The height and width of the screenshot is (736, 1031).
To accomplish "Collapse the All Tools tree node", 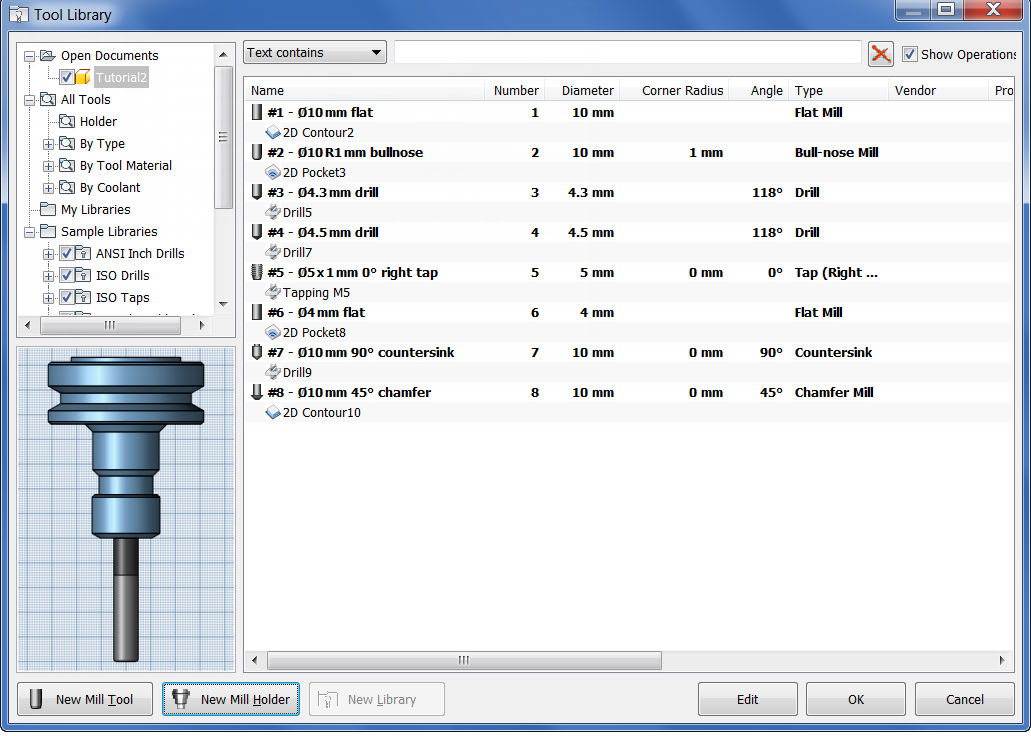I will point(29,100).
